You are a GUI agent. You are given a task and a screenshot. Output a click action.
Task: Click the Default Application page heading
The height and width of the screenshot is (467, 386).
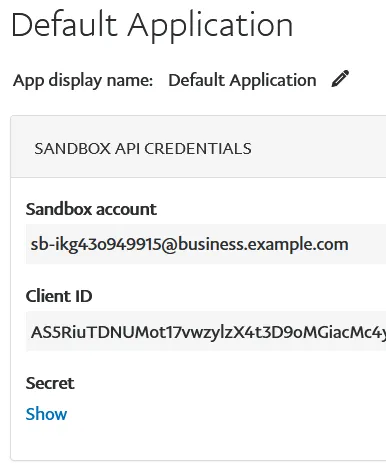tap(152, 26)
